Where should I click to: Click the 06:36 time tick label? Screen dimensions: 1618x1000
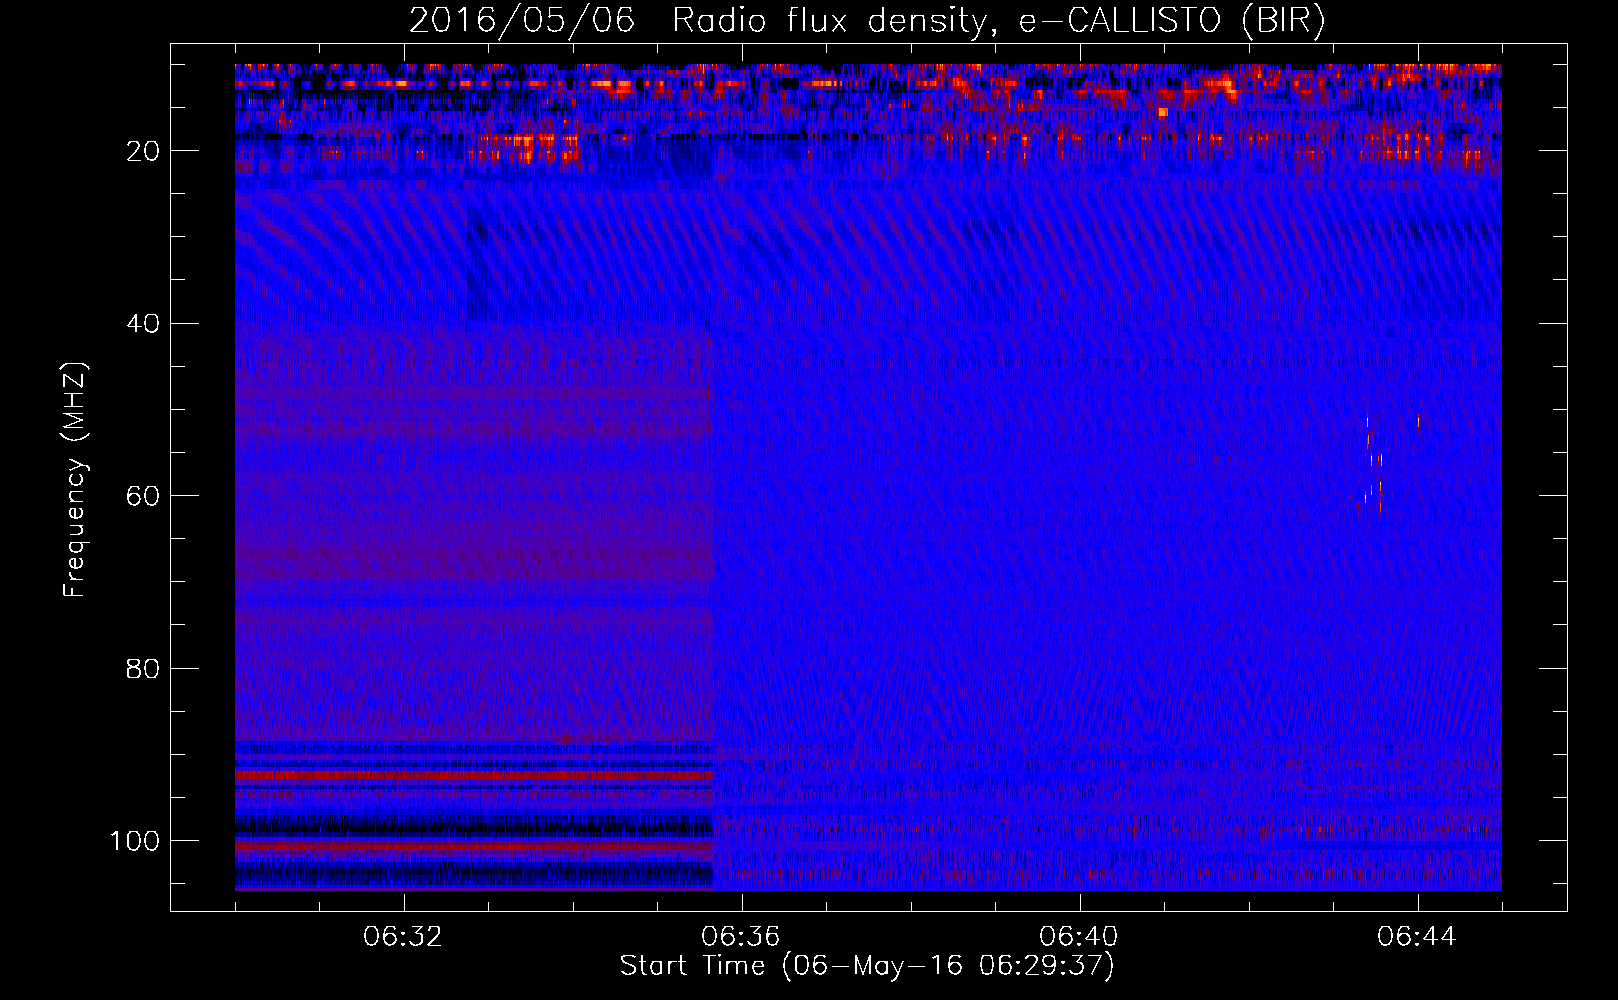pos(741,937)
